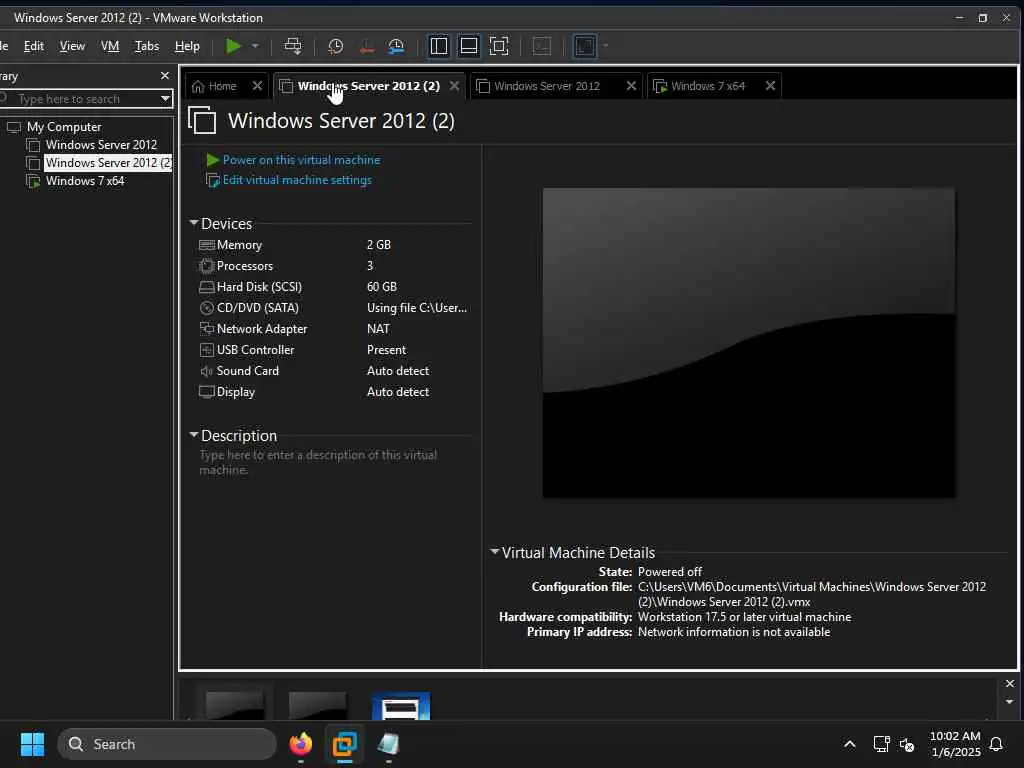Click the library search field

(82, 99)
